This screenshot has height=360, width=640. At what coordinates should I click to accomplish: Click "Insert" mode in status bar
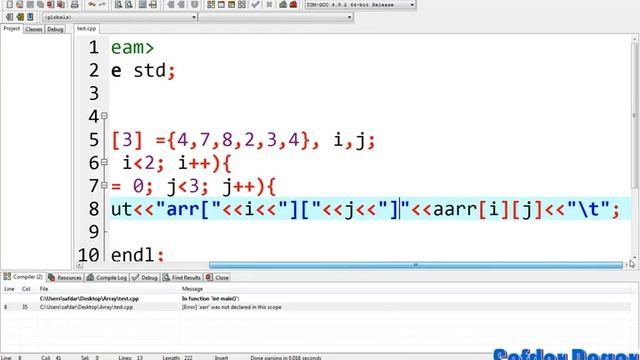pyautogui.click(x=221, y=358)
